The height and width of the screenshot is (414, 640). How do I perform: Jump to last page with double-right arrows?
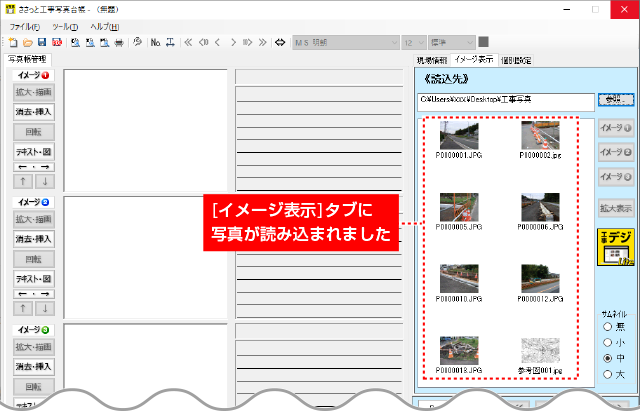click(263, 42)
